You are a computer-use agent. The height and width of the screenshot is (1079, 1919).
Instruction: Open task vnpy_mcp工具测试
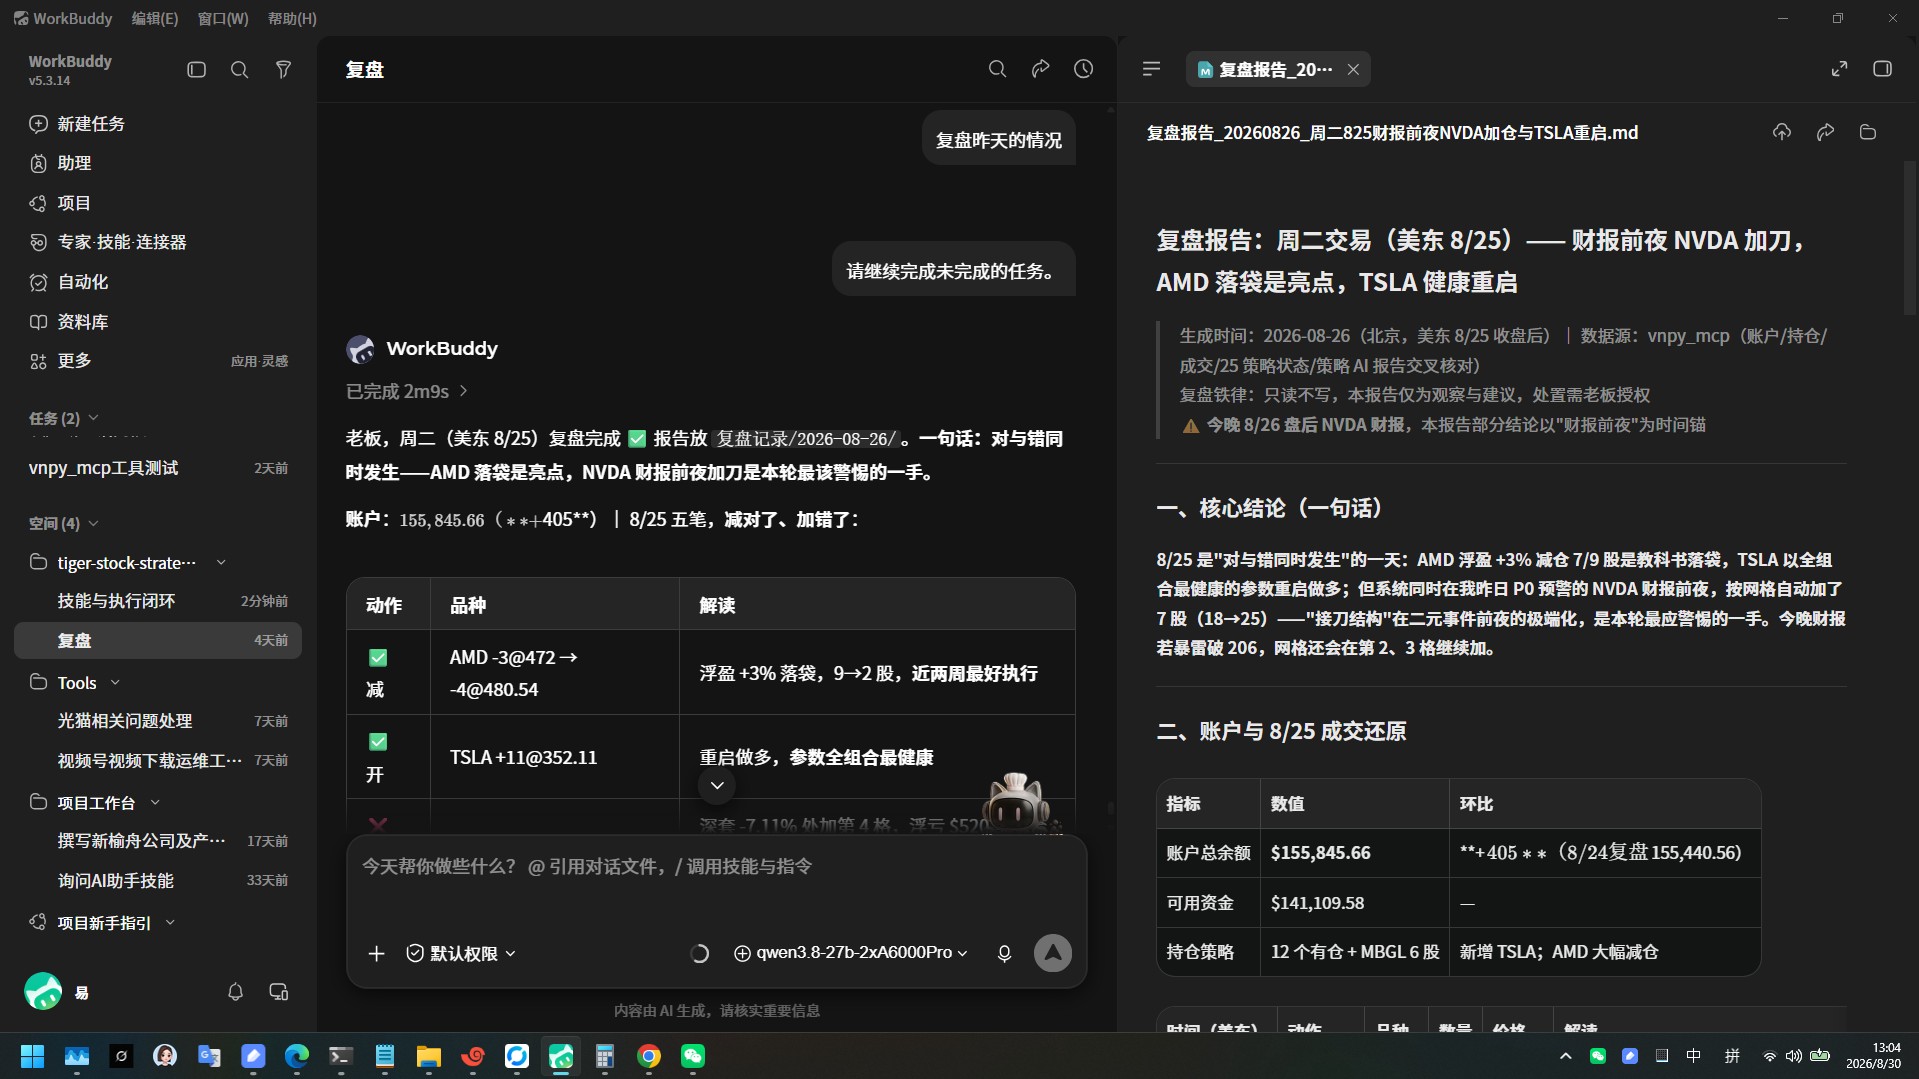point(158,468)
